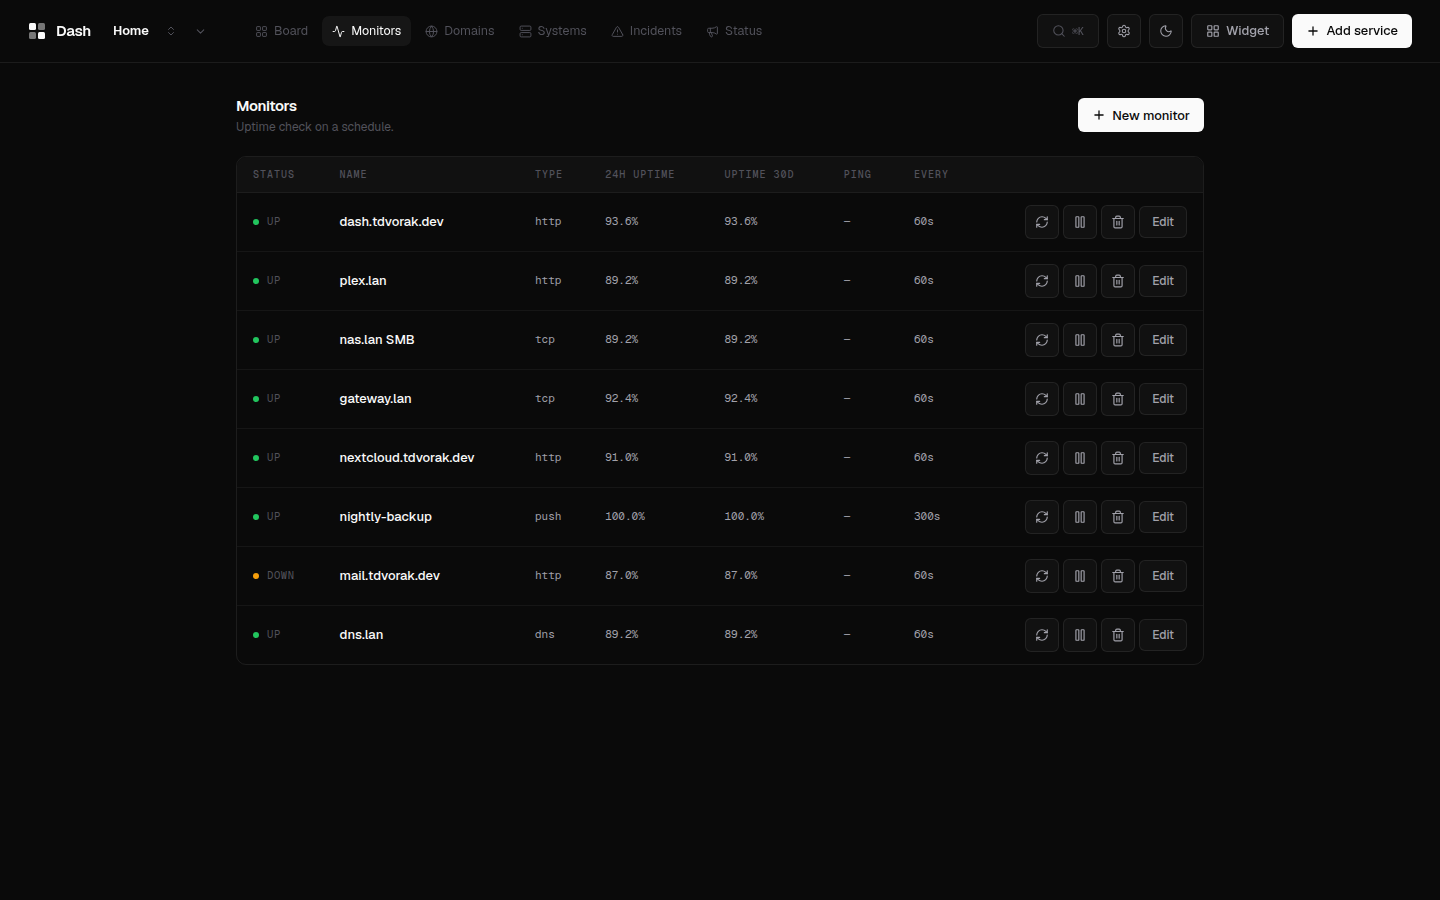Refresh the nightly-backup monitor
This screenshot has height=900, width=1440.
(x=1042, y=517)
